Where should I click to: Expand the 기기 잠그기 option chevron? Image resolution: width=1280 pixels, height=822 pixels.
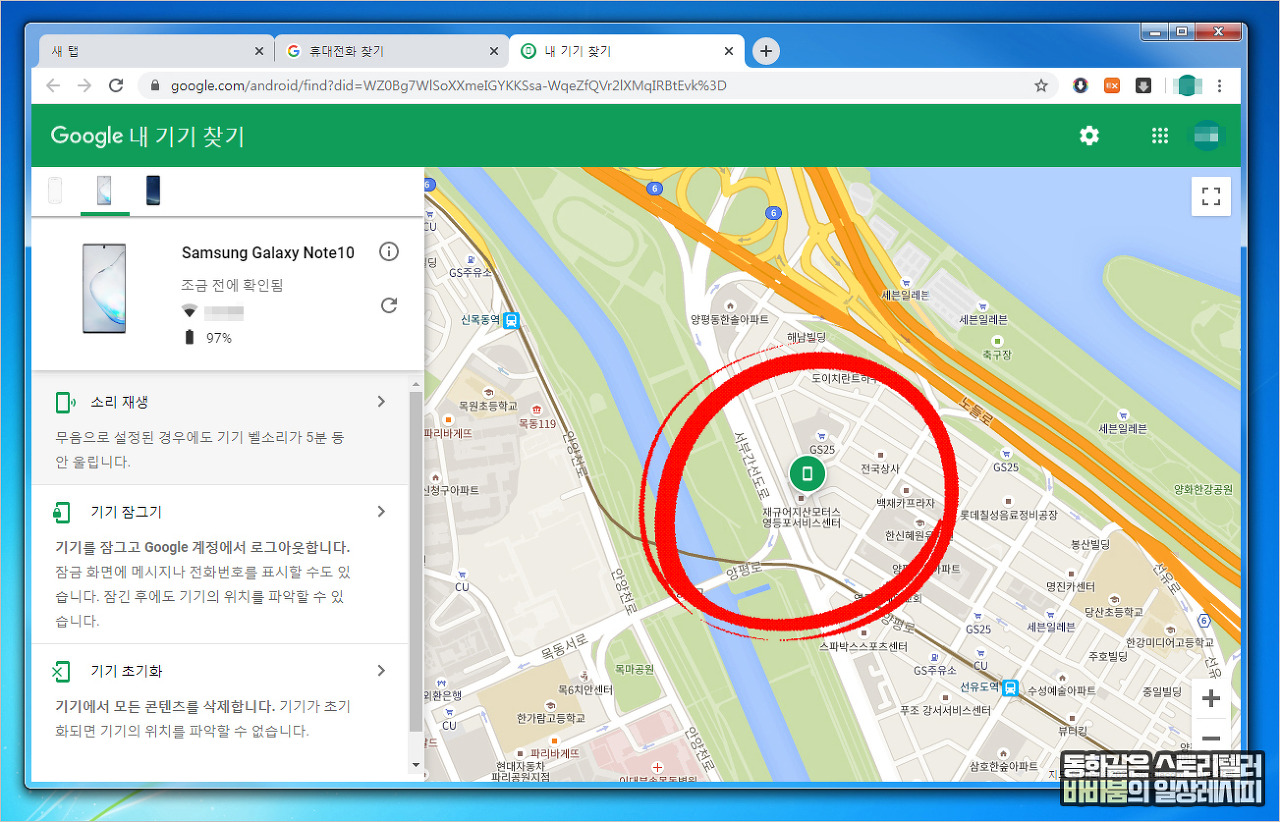(x=381, y=512)
